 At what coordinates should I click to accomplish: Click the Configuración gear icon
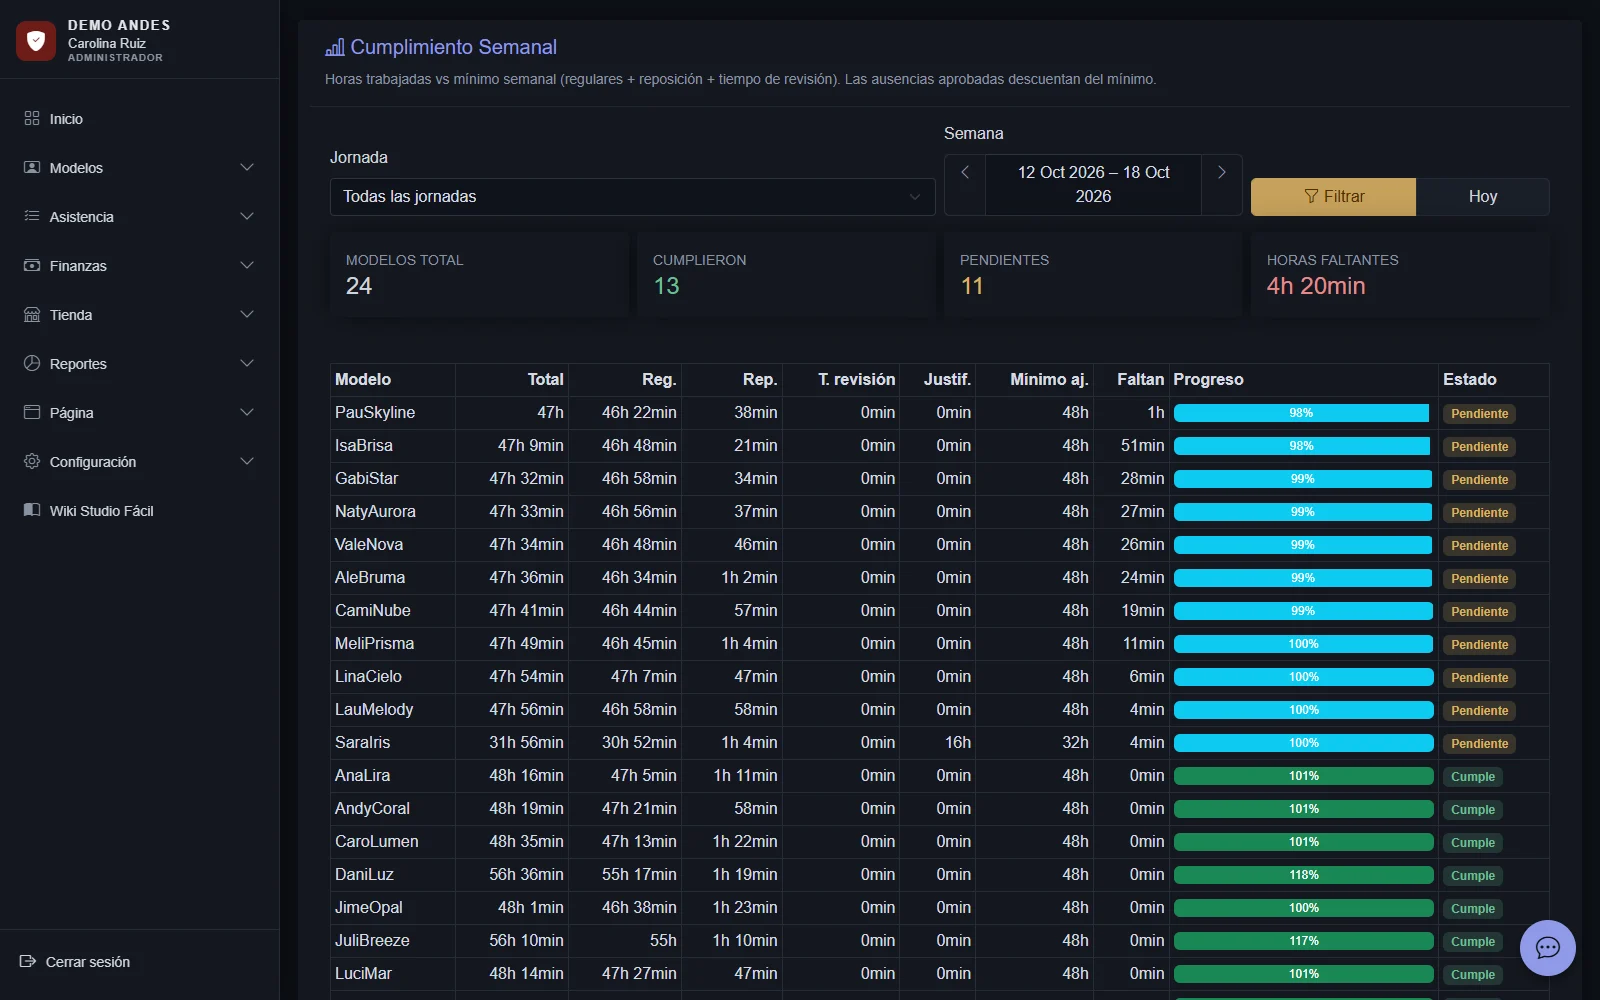[32, 461]
